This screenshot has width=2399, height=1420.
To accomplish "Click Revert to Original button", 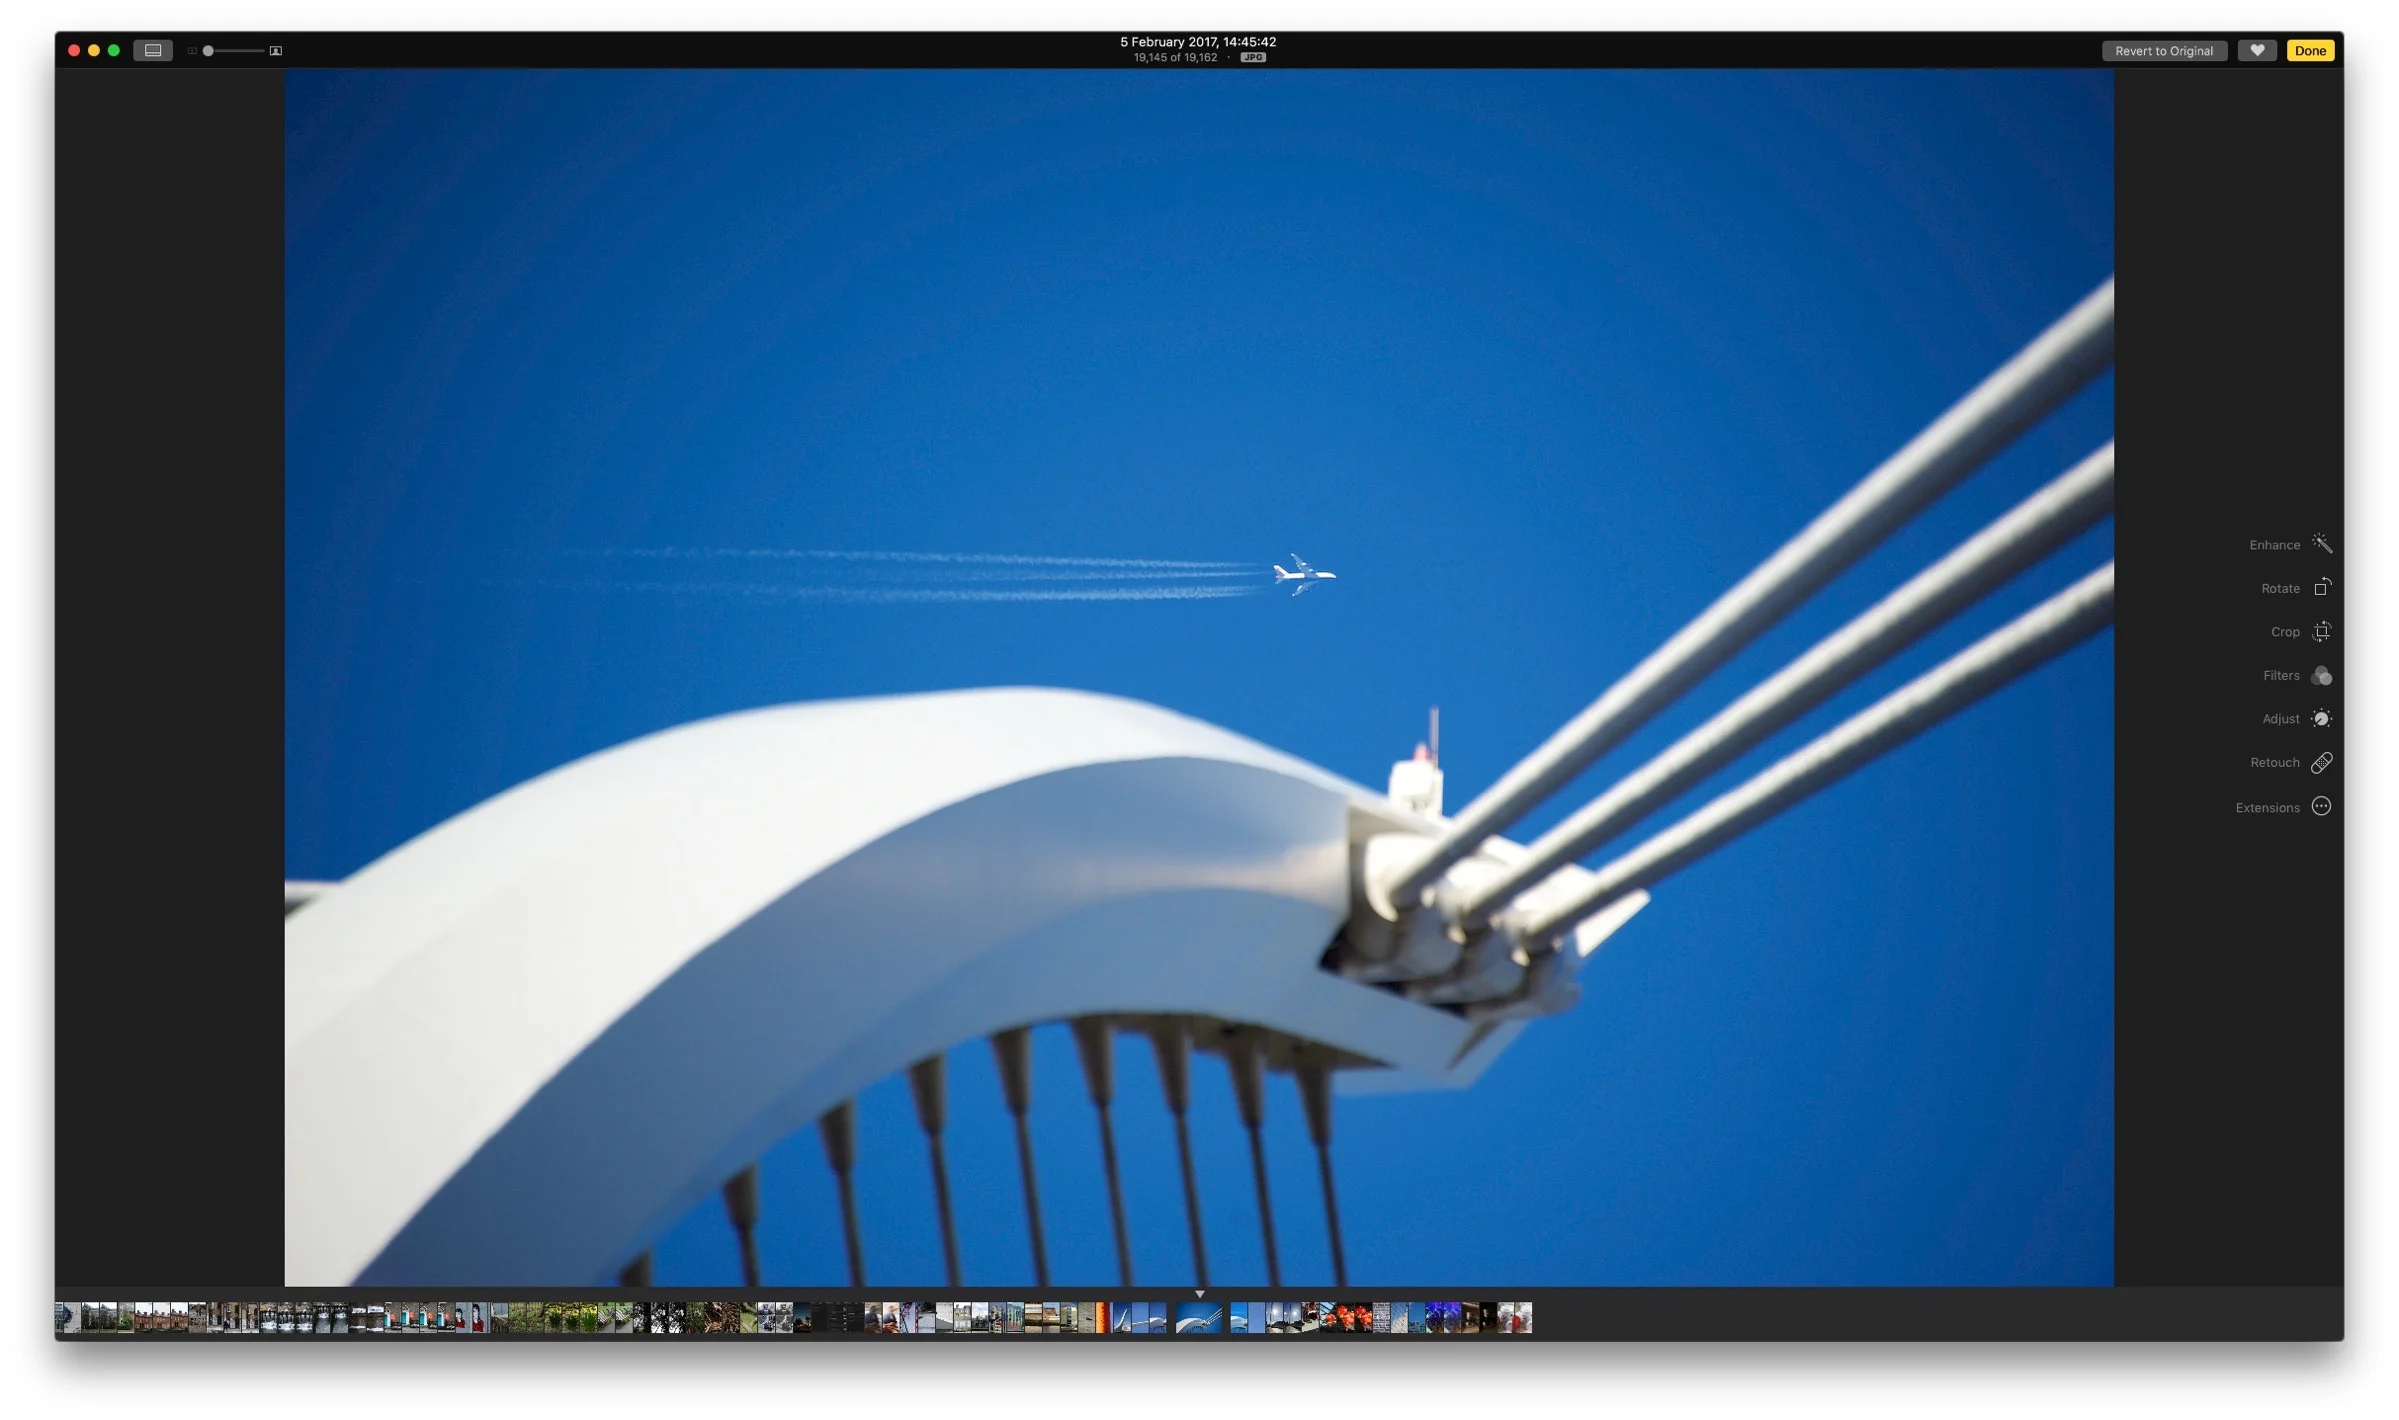I will click(2163, 51).
